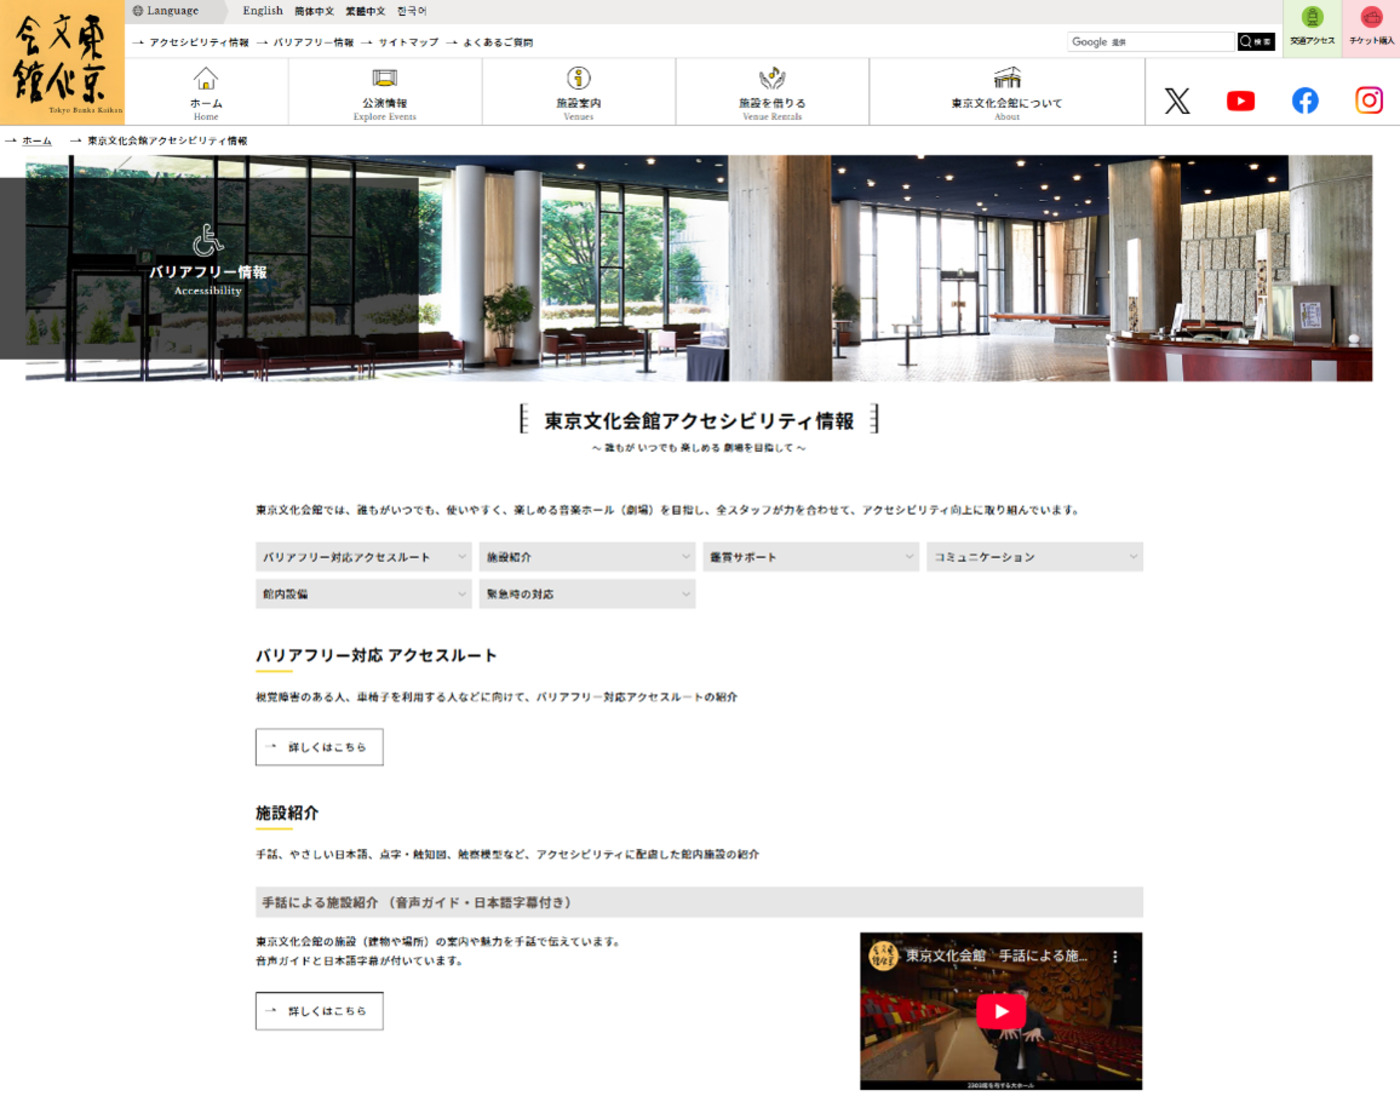Open the X social media icon
The image size is (1400, 1102).
[1176, 100]
